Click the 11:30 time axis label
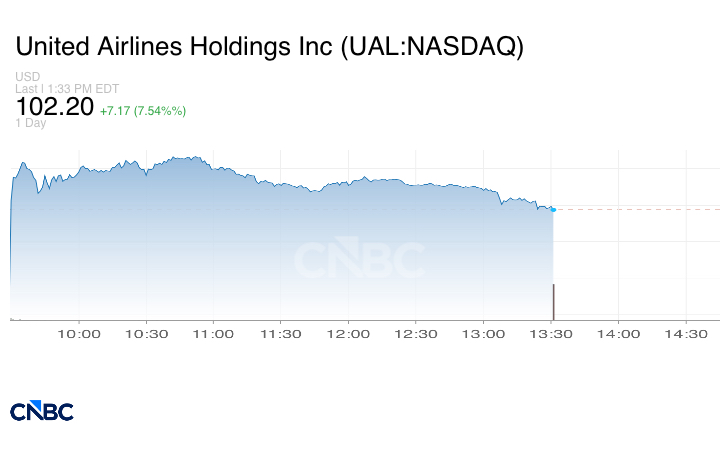The image size is (720, 450). pos(281,335)
